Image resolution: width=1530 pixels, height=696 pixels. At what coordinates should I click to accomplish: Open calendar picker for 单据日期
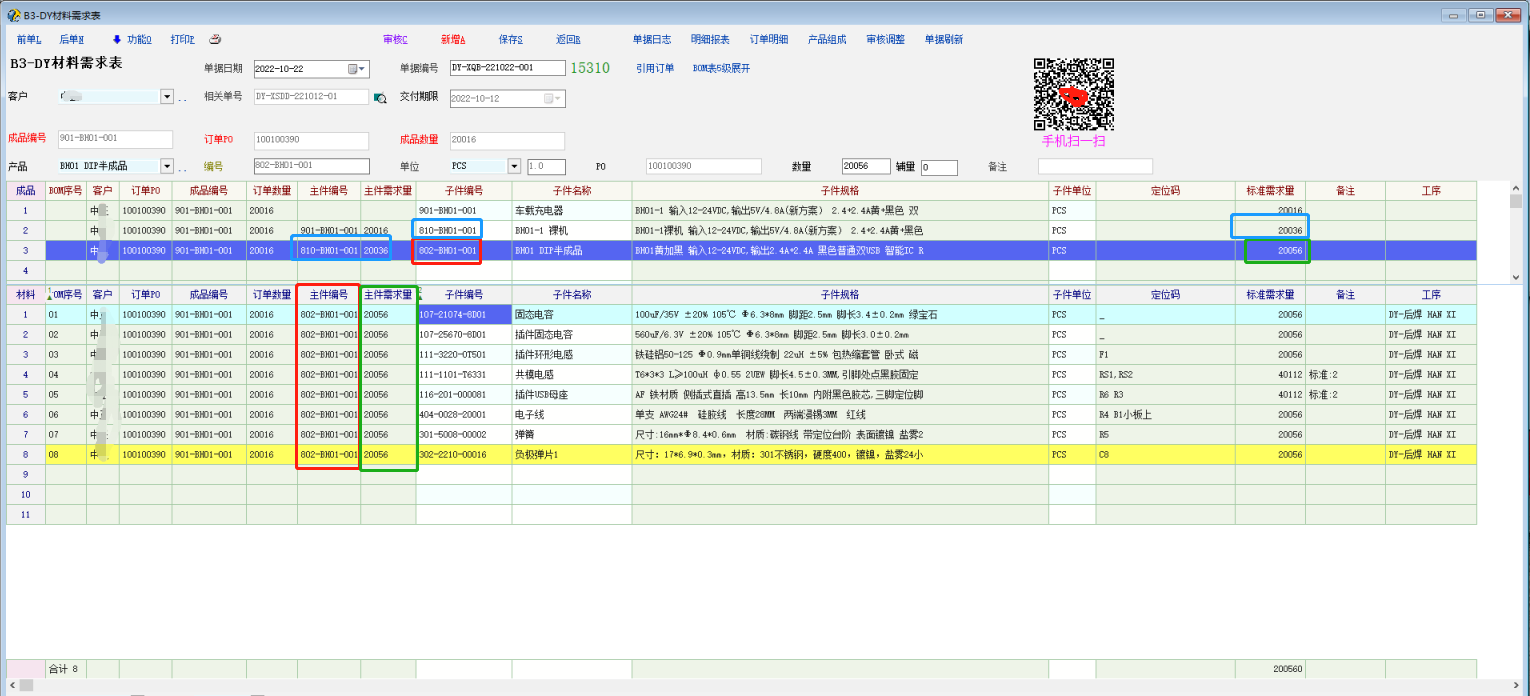pyautogui.click(x=357, y=69)
